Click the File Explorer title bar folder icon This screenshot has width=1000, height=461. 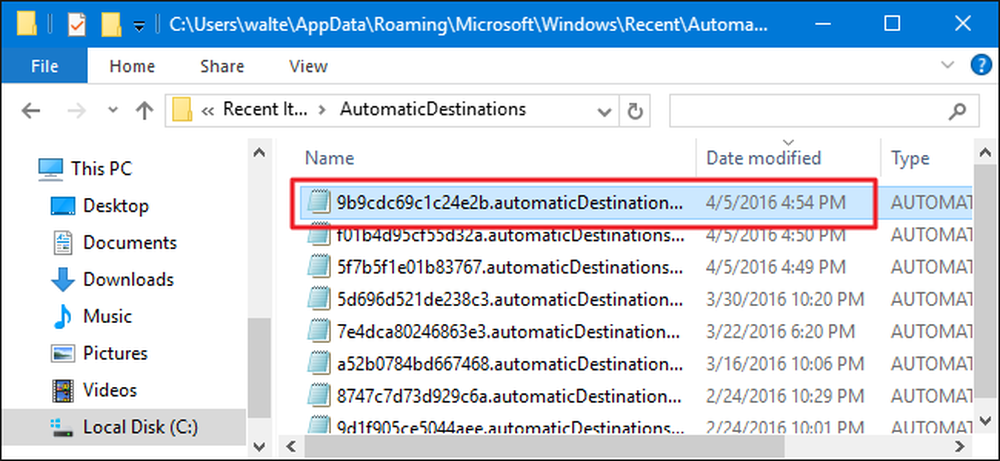click(x=27, y=25)
